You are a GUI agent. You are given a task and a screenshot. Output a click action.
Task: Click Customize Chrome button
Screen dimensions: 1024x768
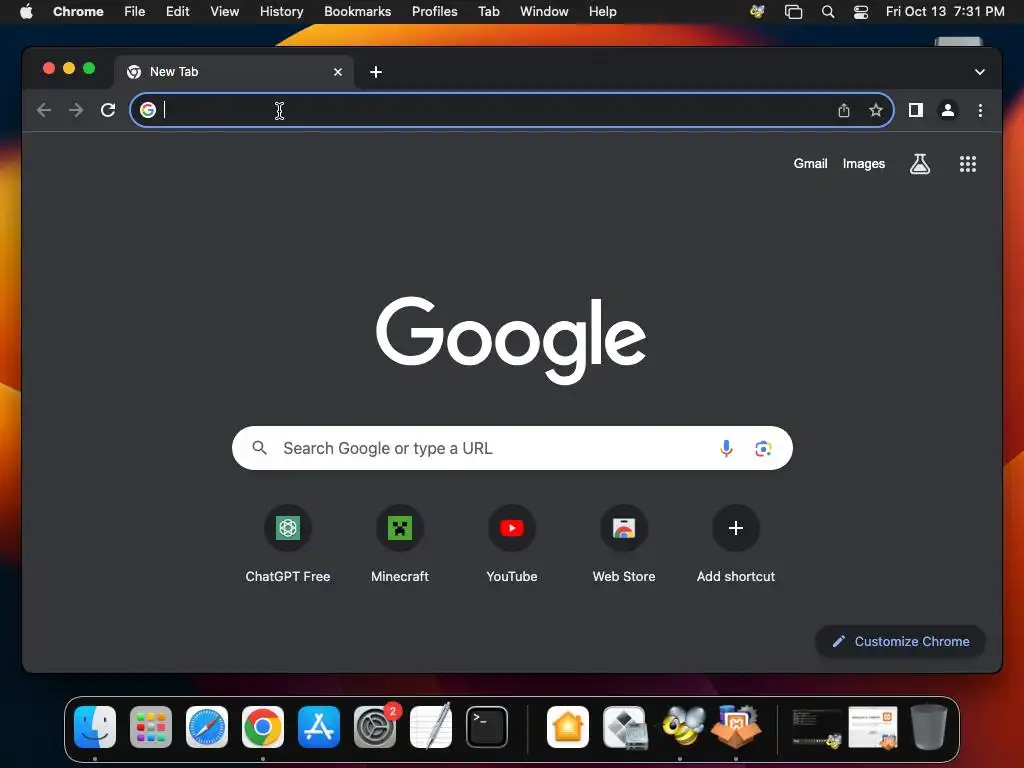(x=900, y=641)
